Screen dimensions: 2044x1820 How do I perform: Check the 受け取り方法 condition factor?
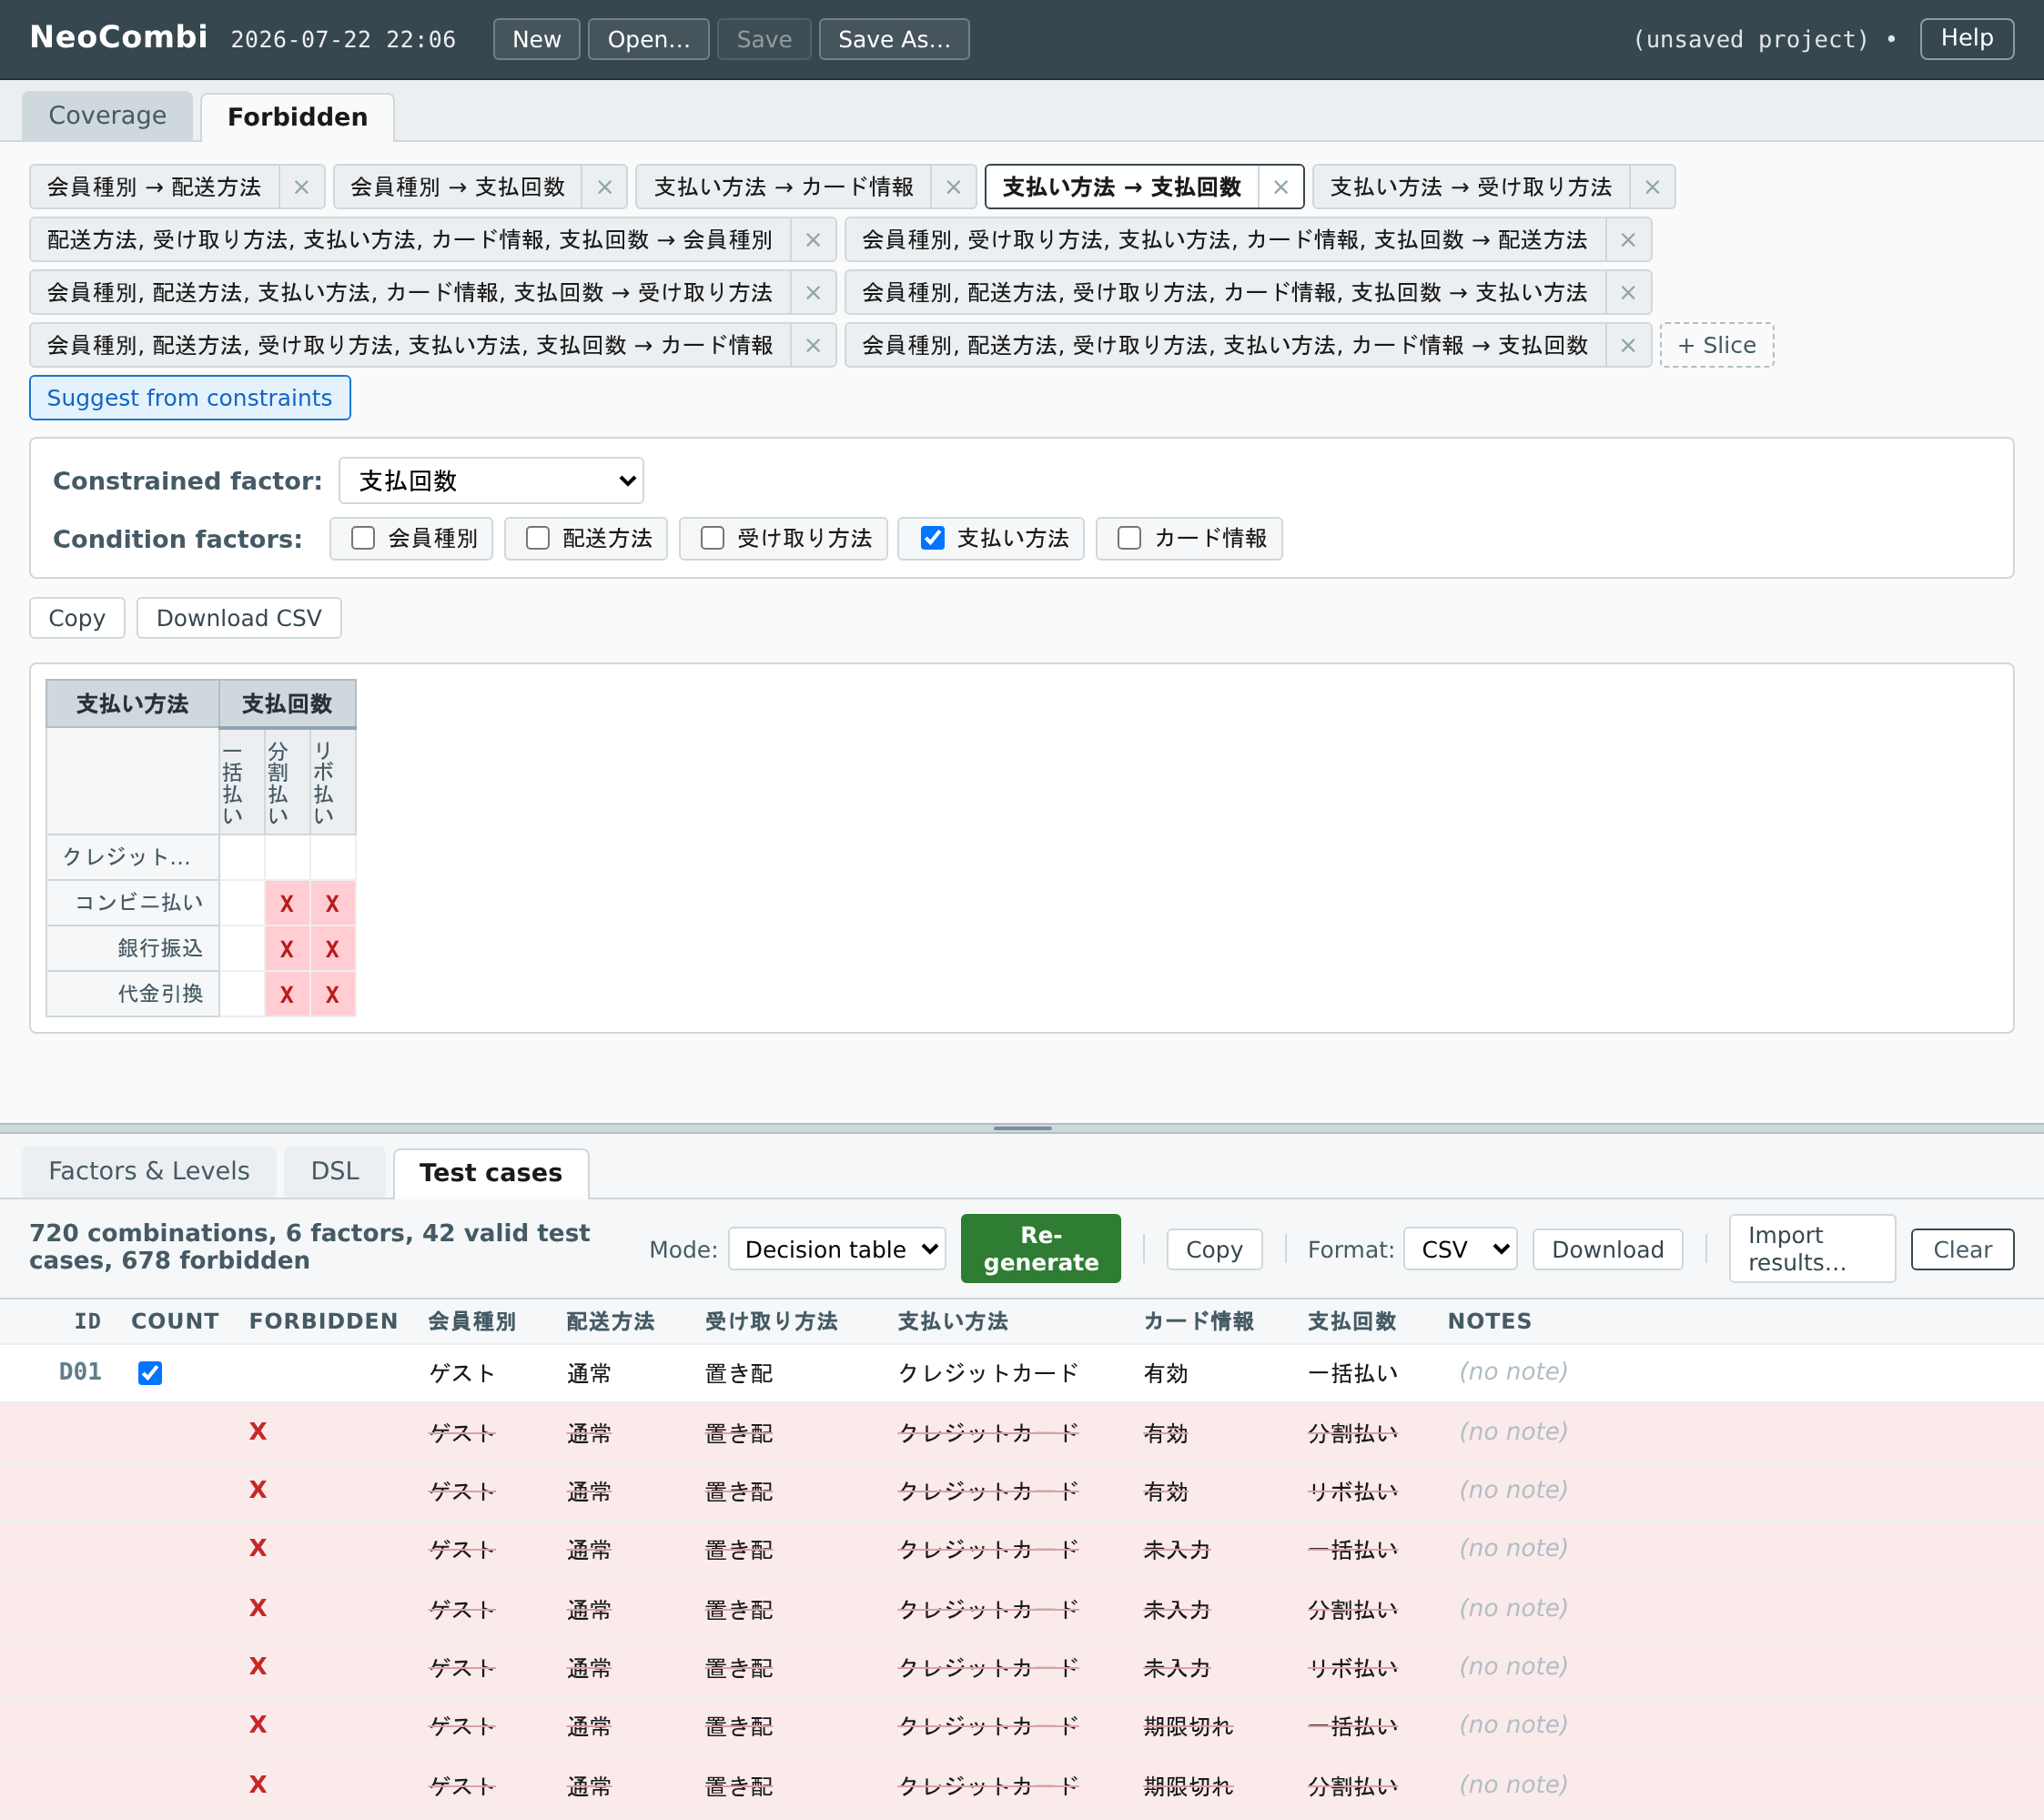pos(713,538)
